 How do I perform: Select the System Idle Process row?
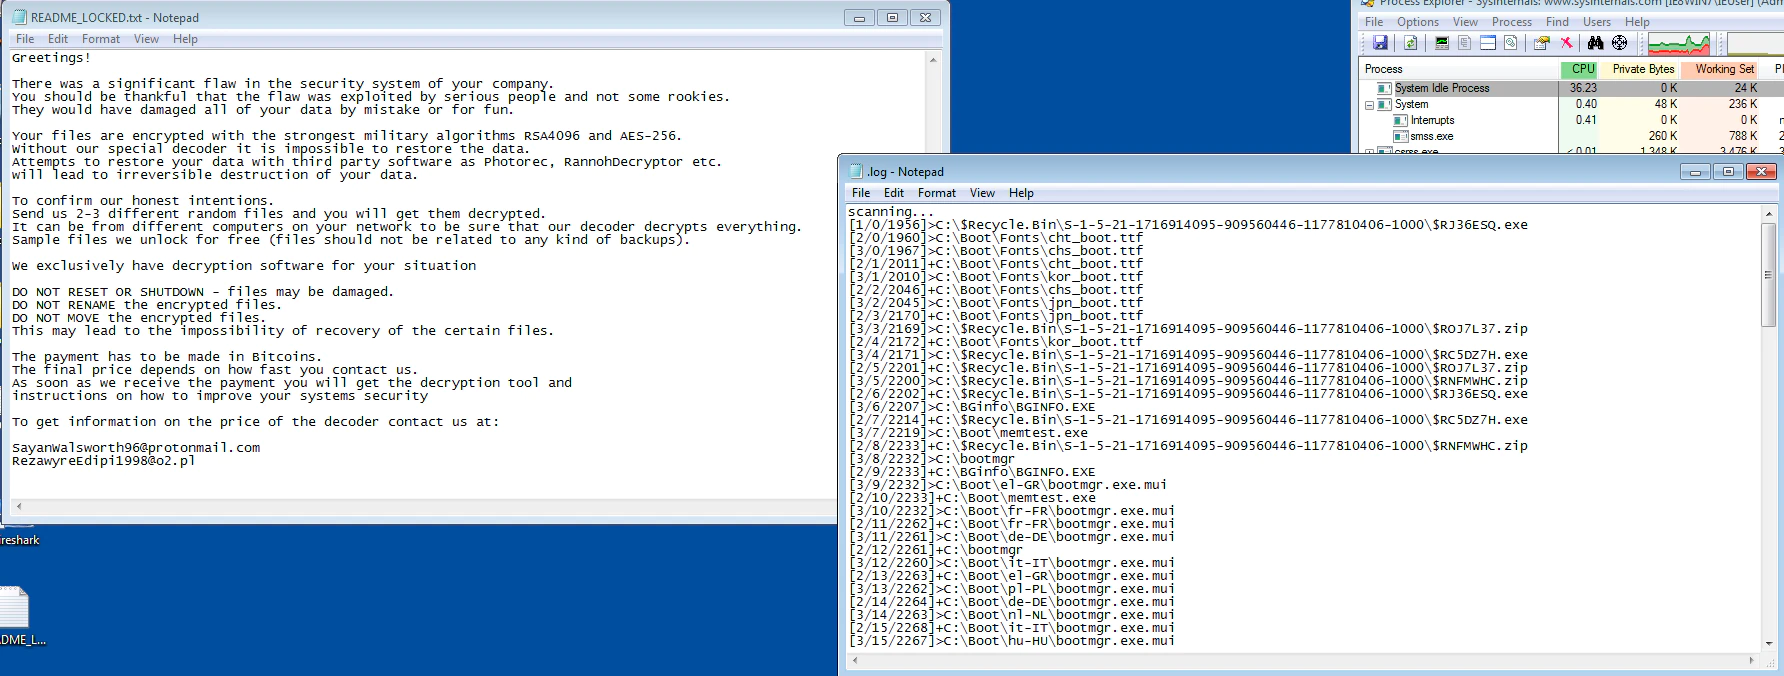tap(1571, 88)
